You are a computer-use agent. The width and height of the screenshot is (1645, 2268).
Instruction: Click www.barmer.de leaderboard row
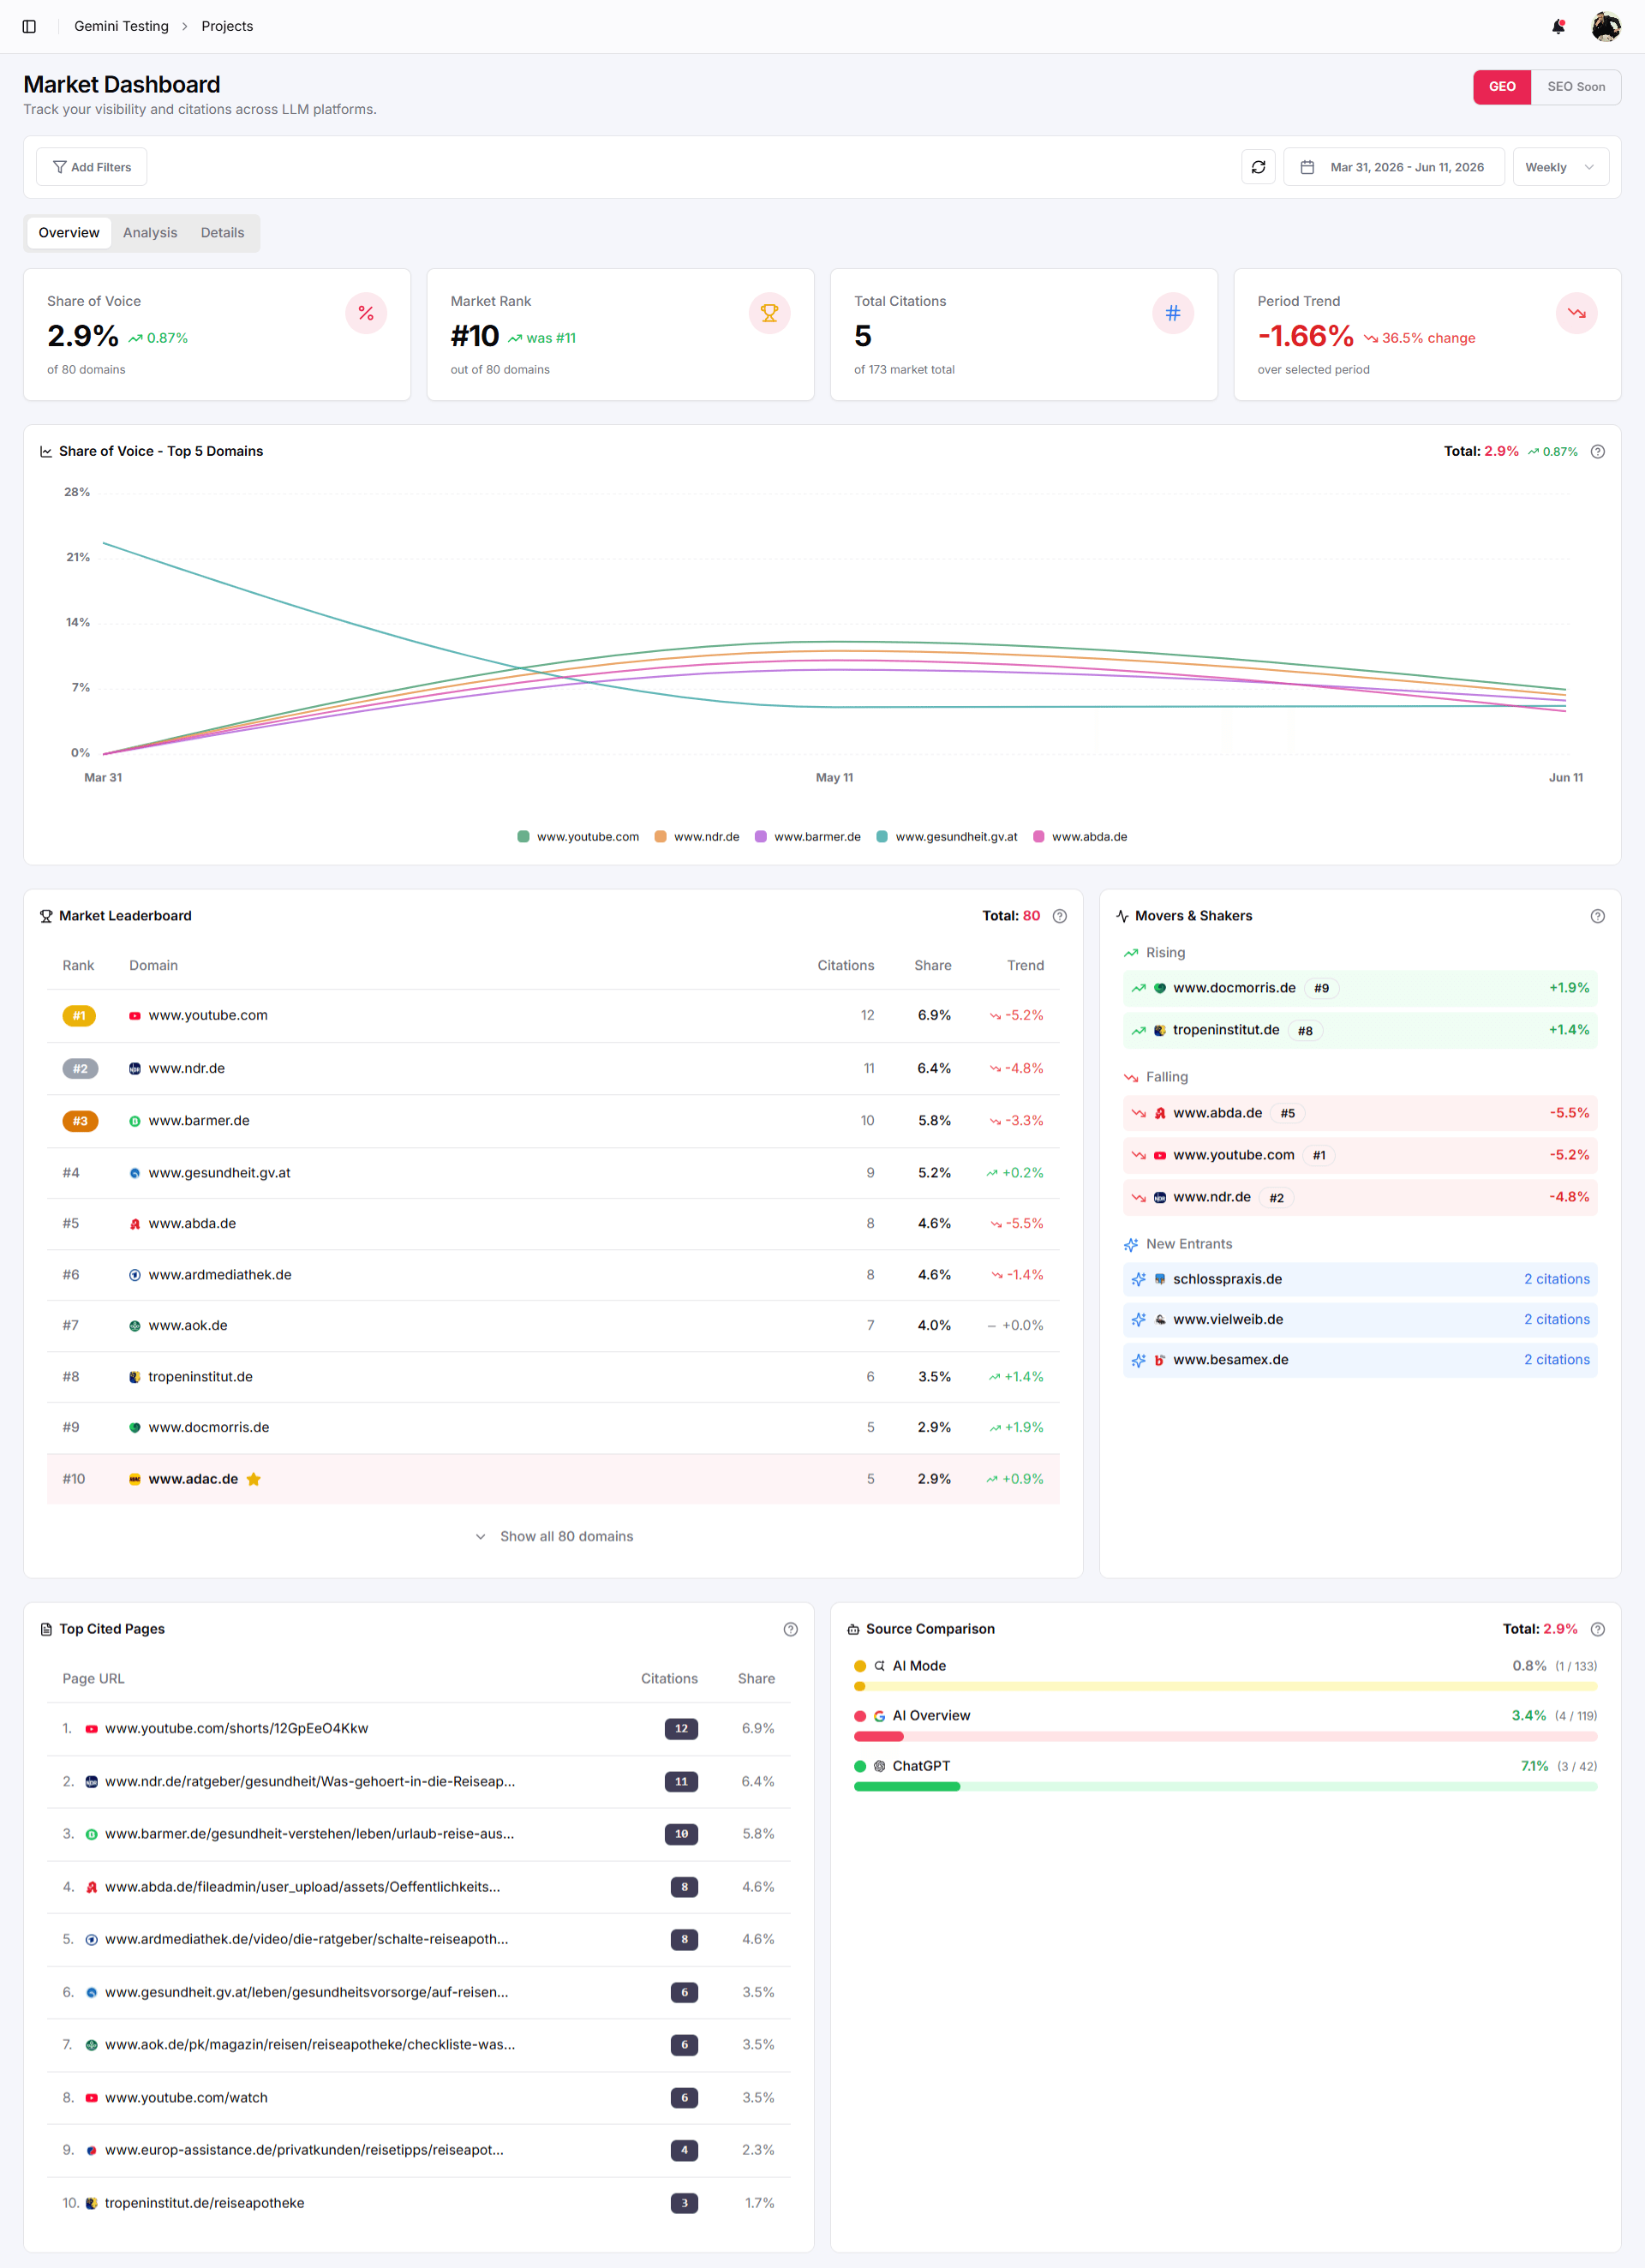[553, 1120]
